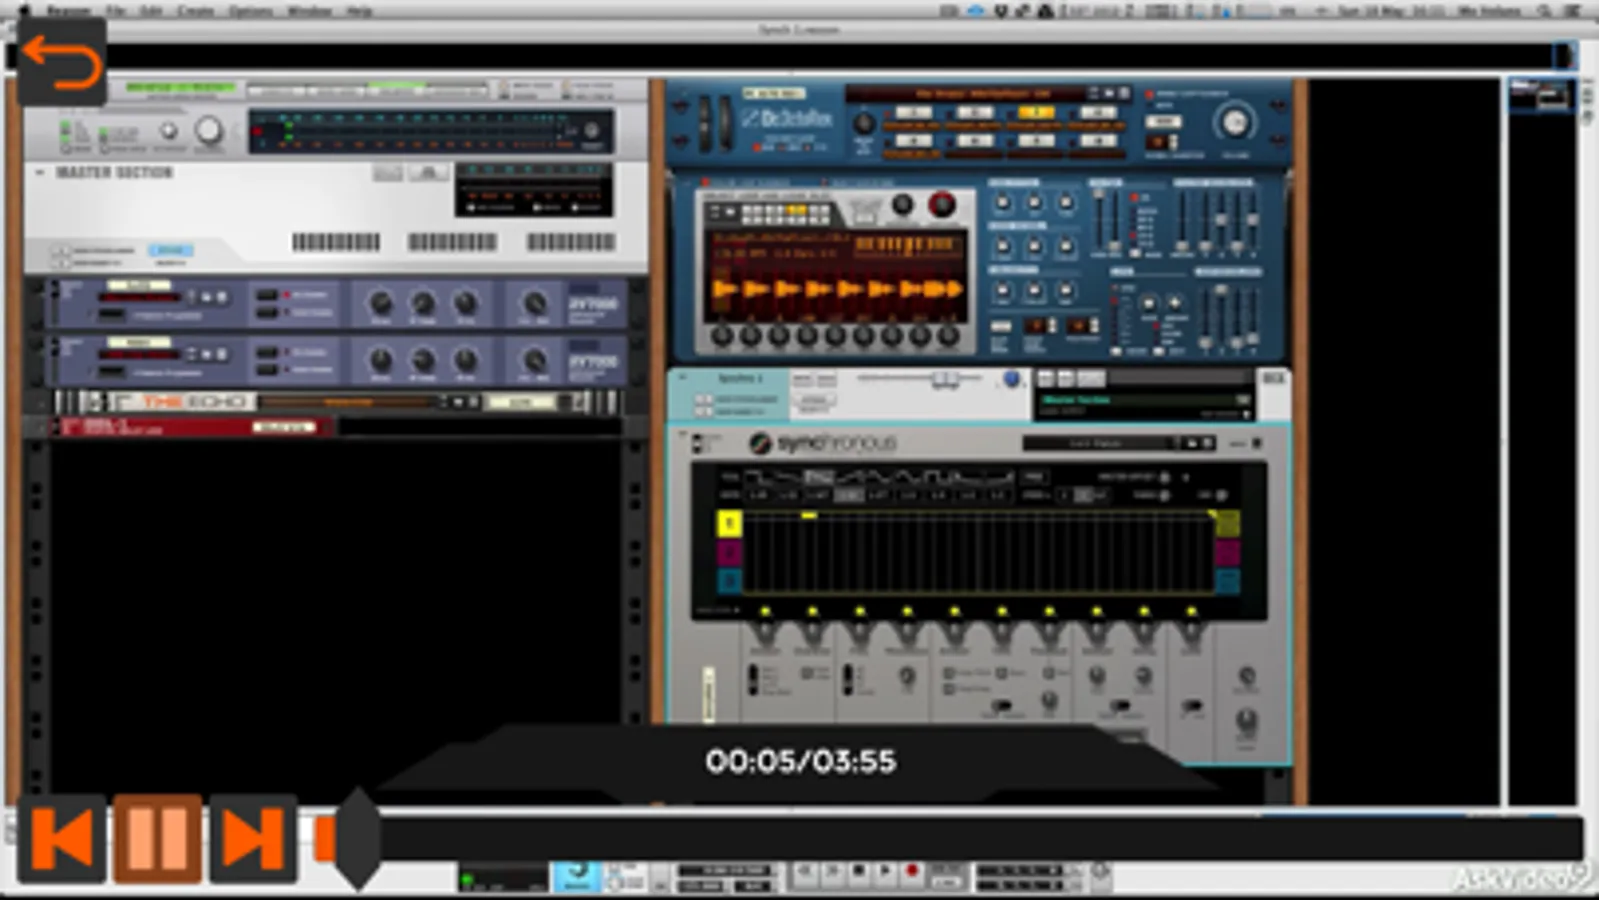
Task: Skip to the previous video chapter
Action: [62, 838]
